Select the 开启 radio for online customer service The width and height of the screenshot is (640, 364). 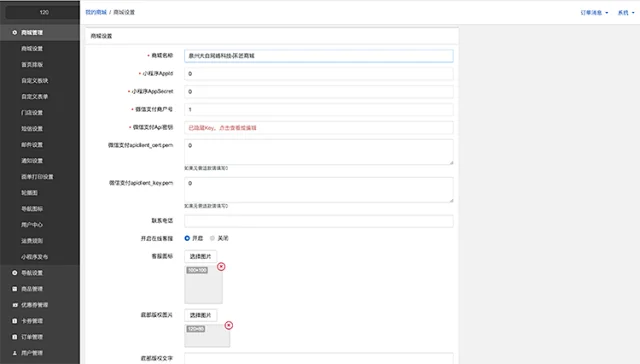pos(187,238)
